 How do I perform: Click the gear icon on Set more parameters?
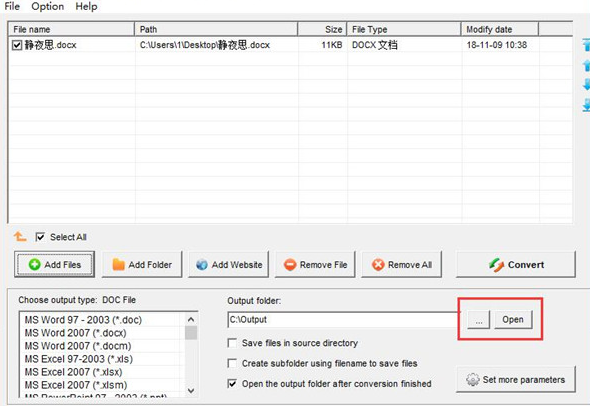tap(473, 379)
